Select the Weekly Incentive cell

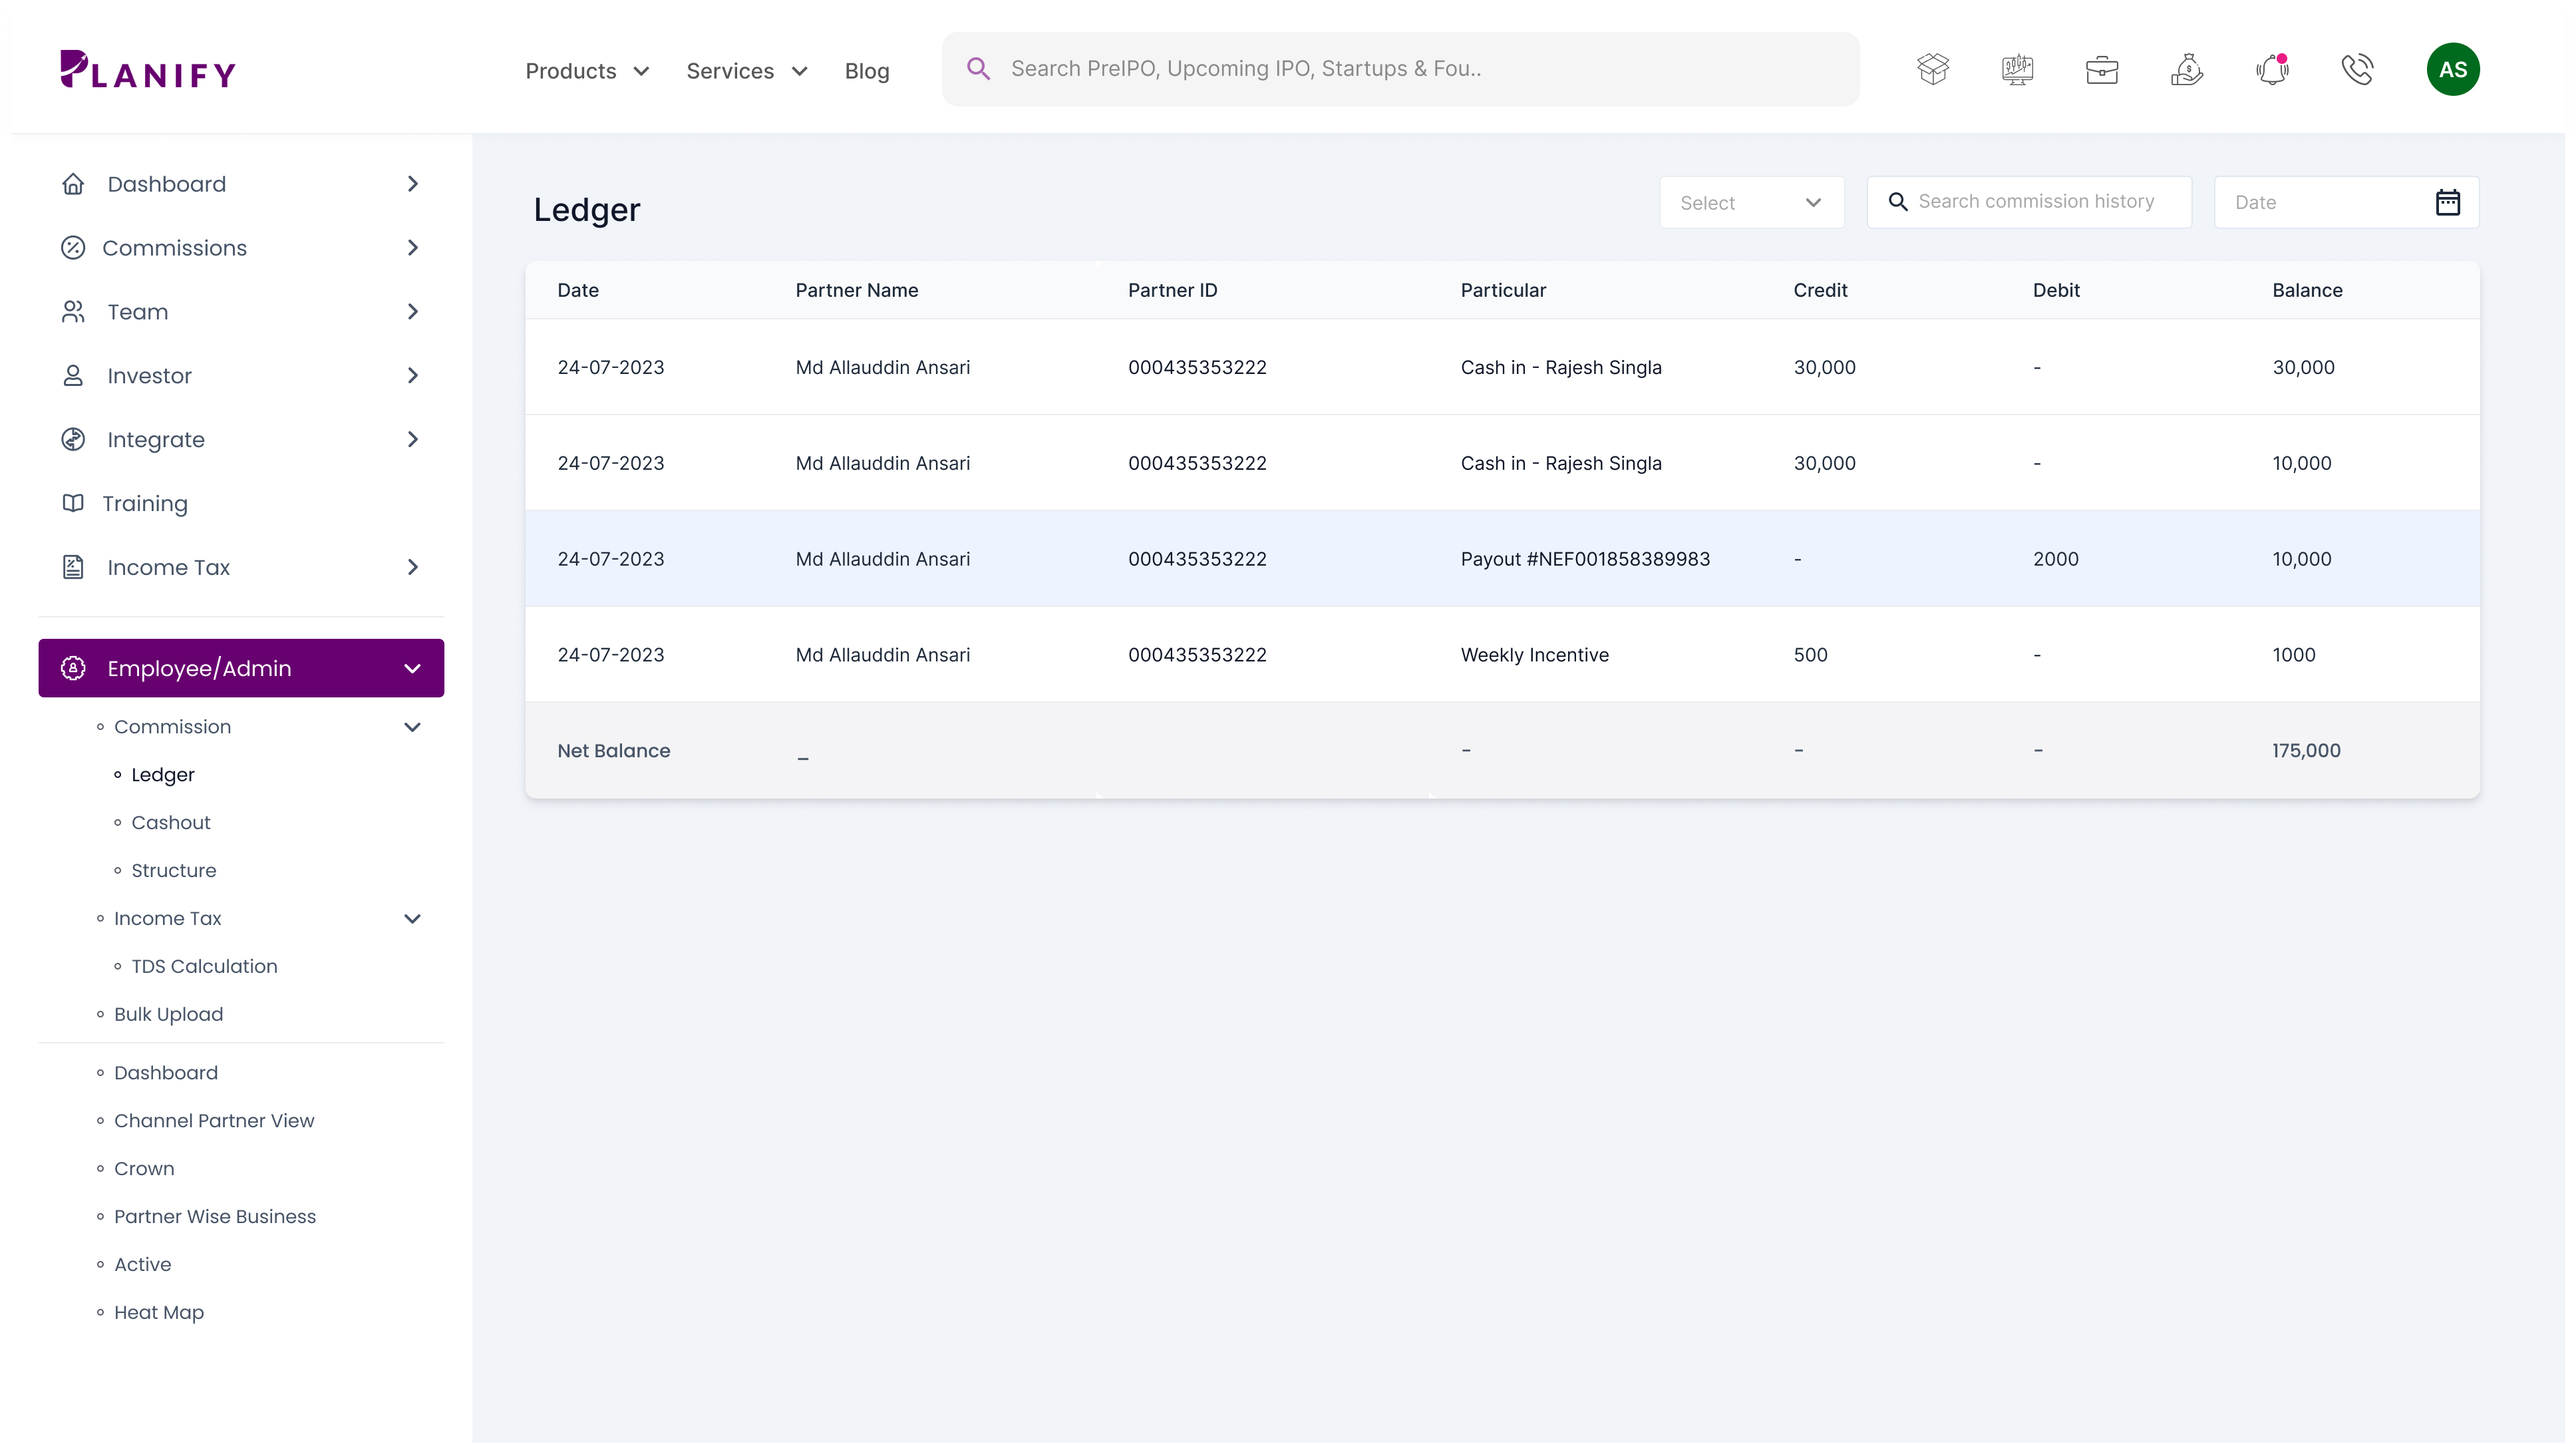pyautogui.click(x=1535, y=655)
